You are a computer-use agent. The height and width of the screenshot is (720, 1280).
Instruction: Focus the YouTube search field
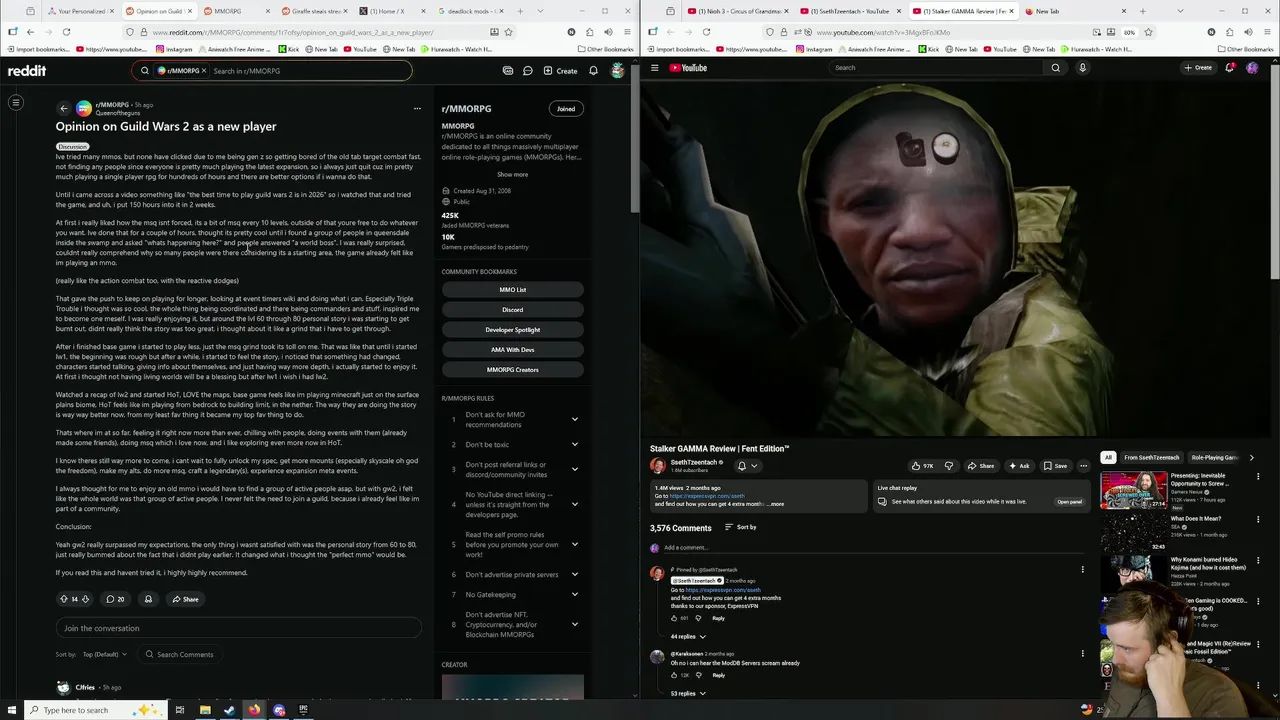[x=935, y=68]
